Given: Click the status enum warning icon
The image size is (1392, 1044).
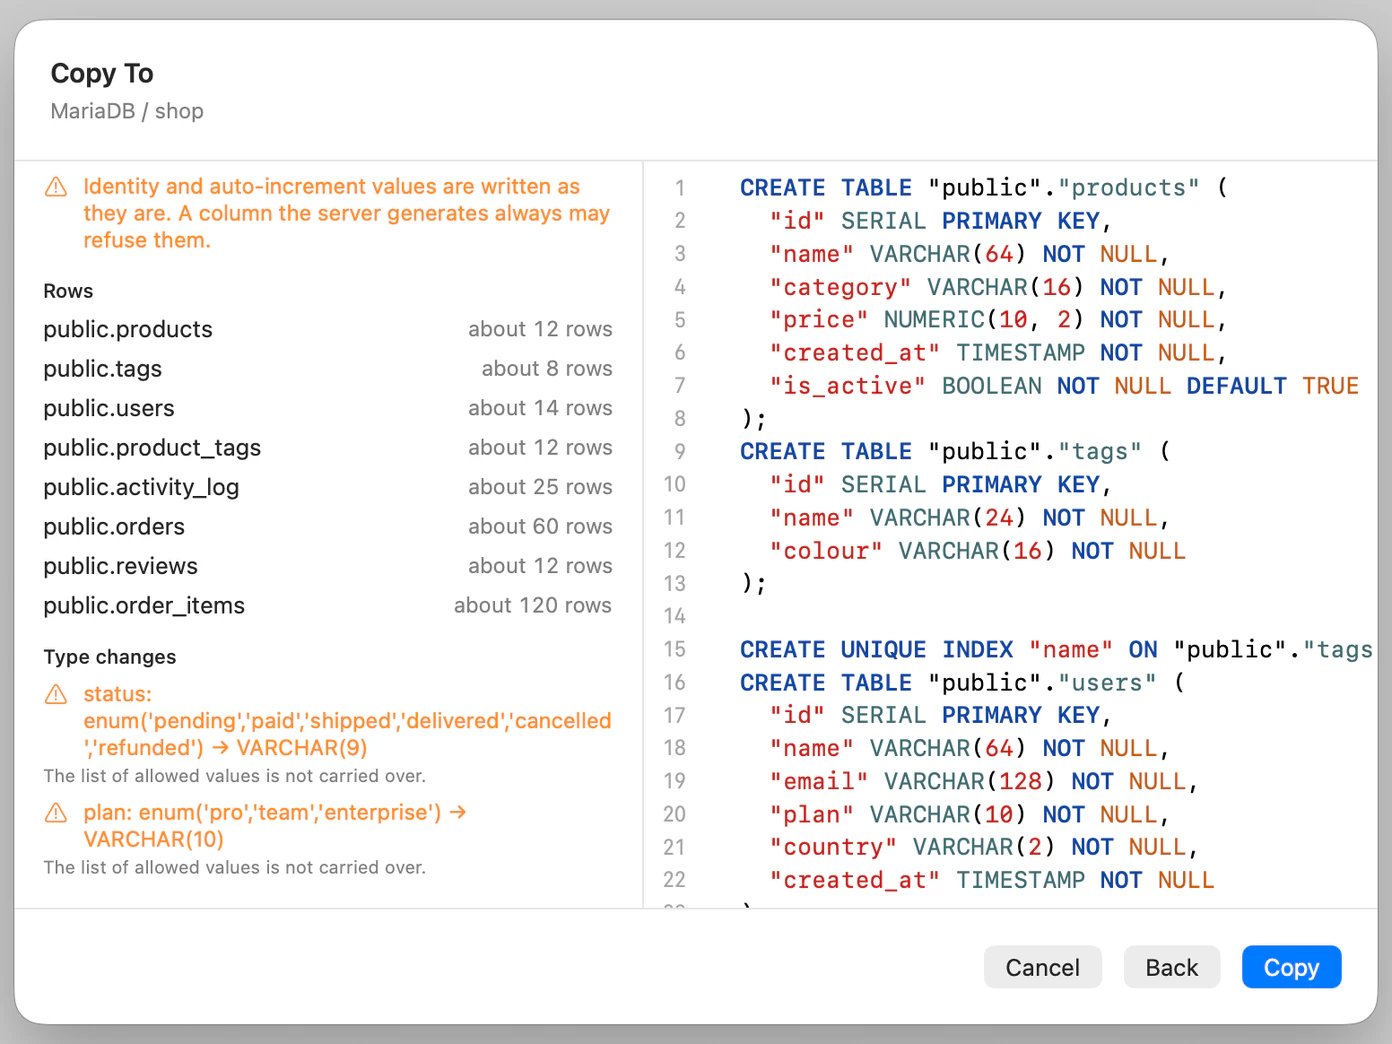Looking at the screenshot, I should tap(56, 694).
